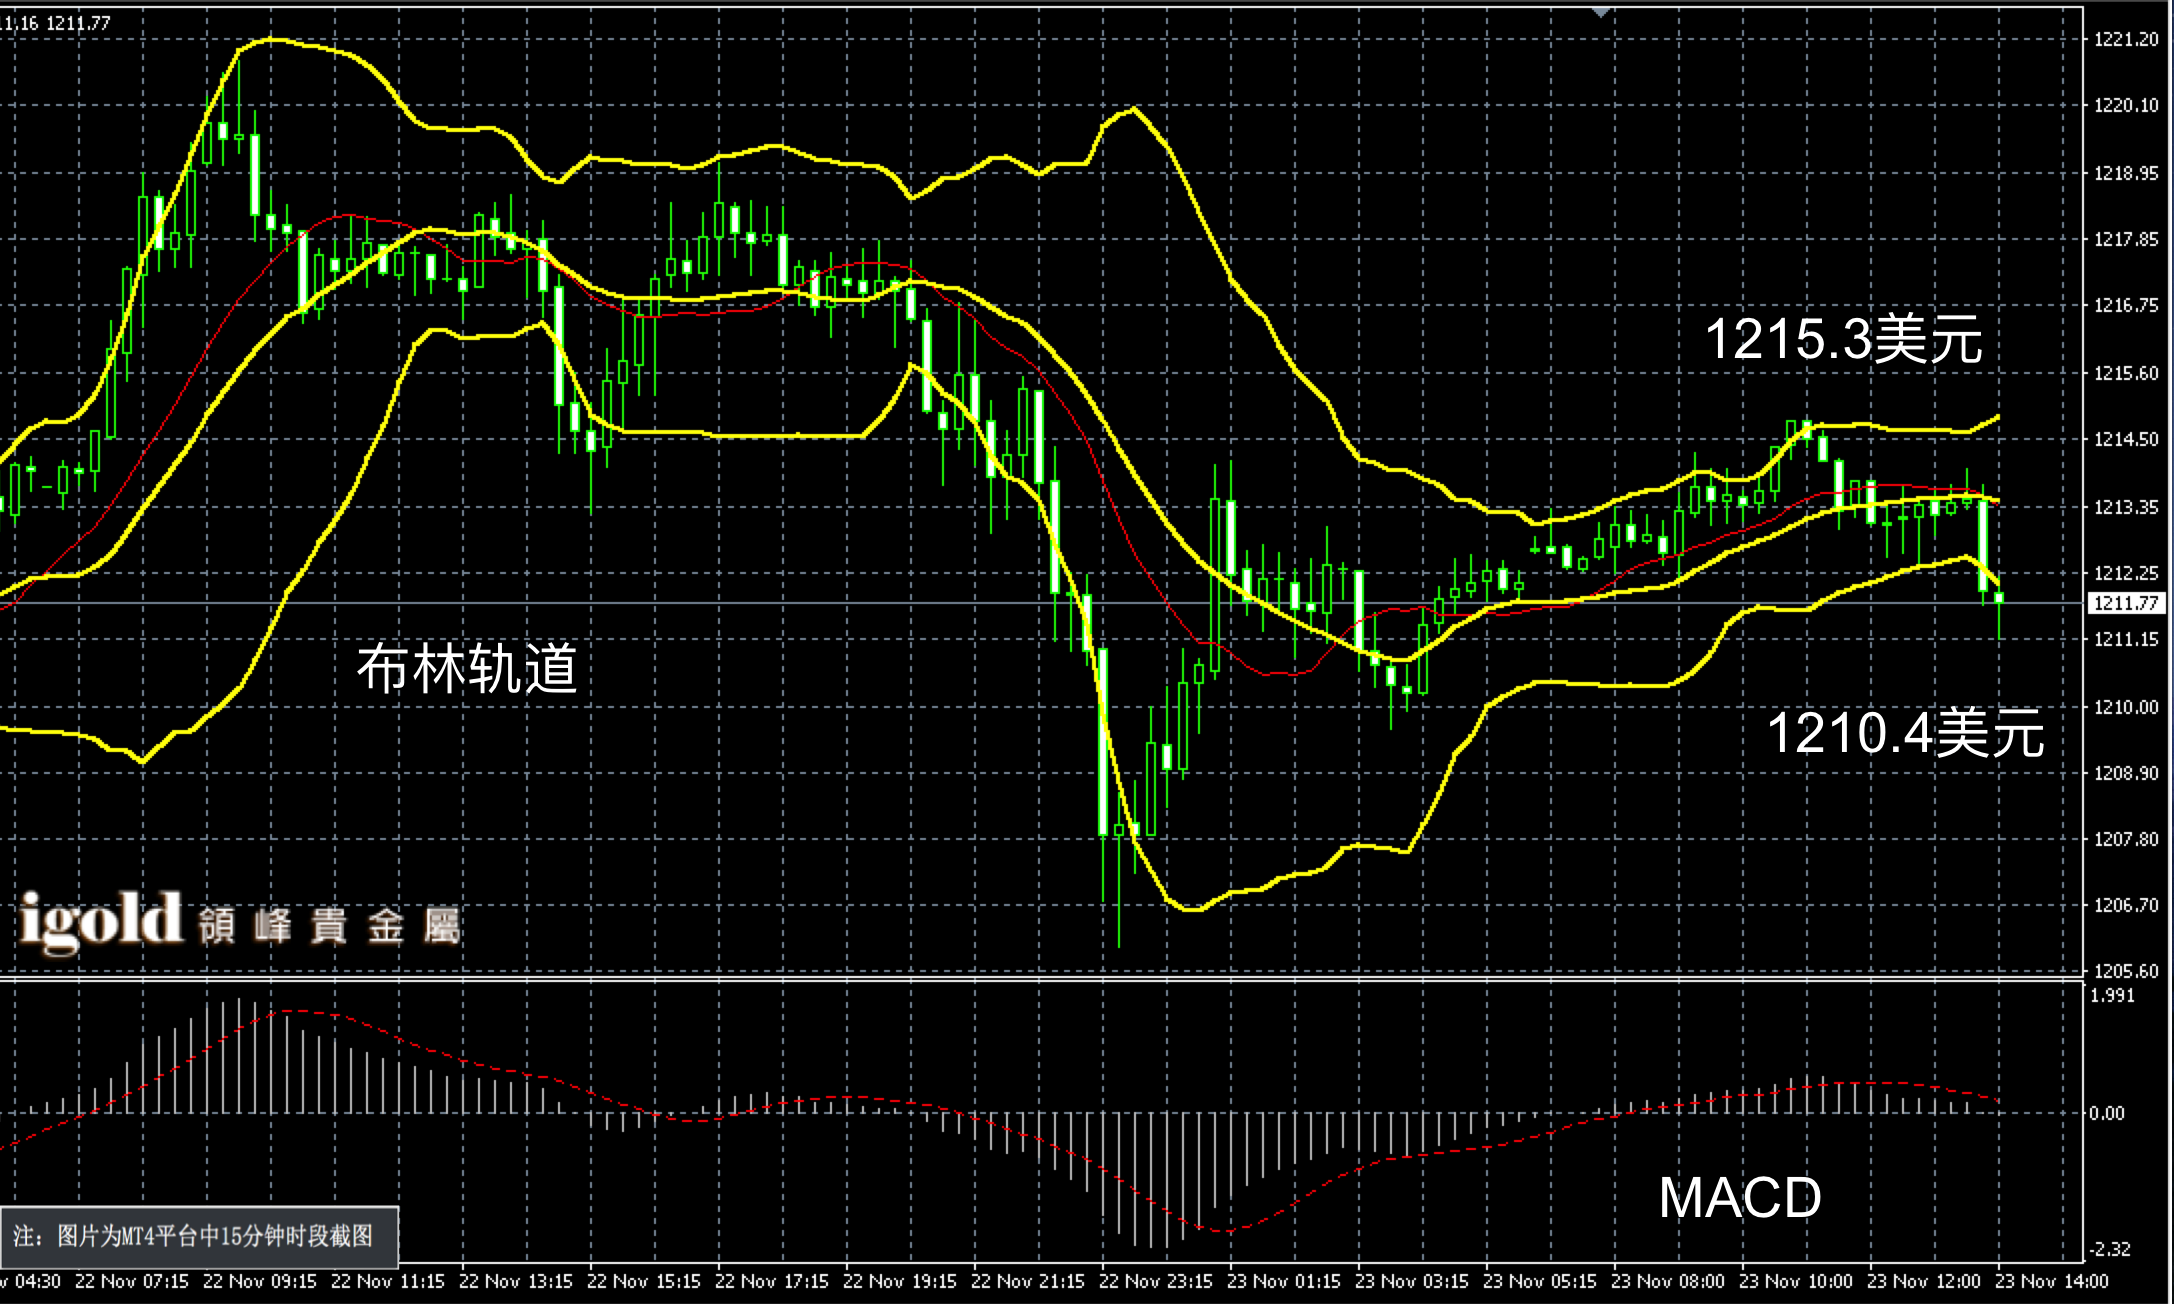This screenshot has height=1304, width=2174.
Task: Click the 23 Nov 05:15 time label
Action: coord(1539,1281)
